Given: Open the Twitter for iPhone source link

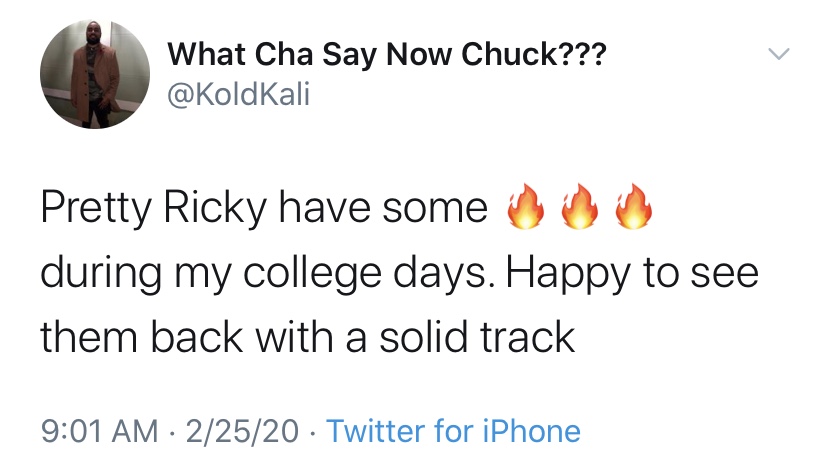Looking at the screenshot, I should (x=453, y=431).
